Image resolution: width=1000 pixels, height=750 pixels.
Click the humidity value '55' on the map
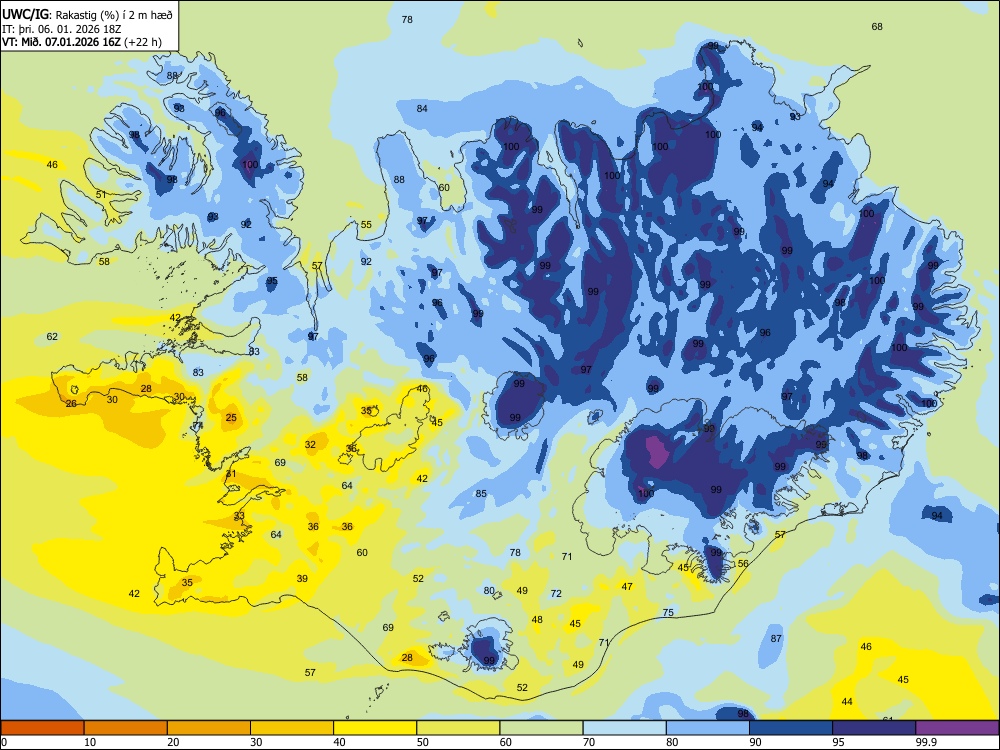click(366, 224)
